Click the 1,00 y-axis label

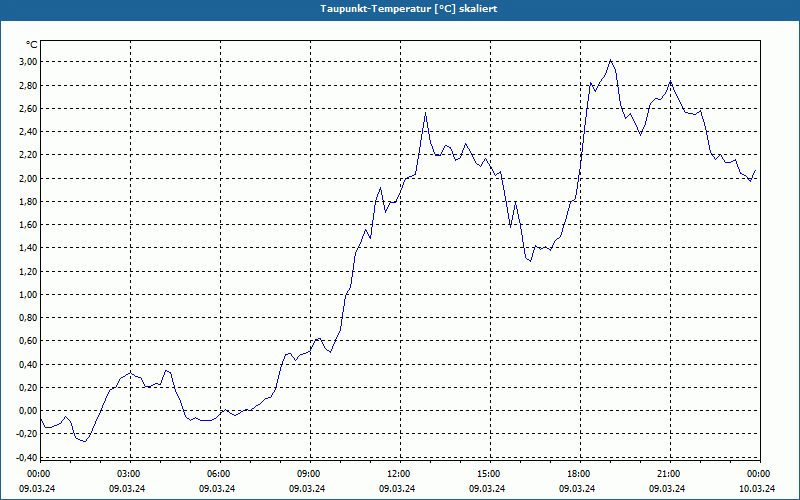click(x=29, y=294)
